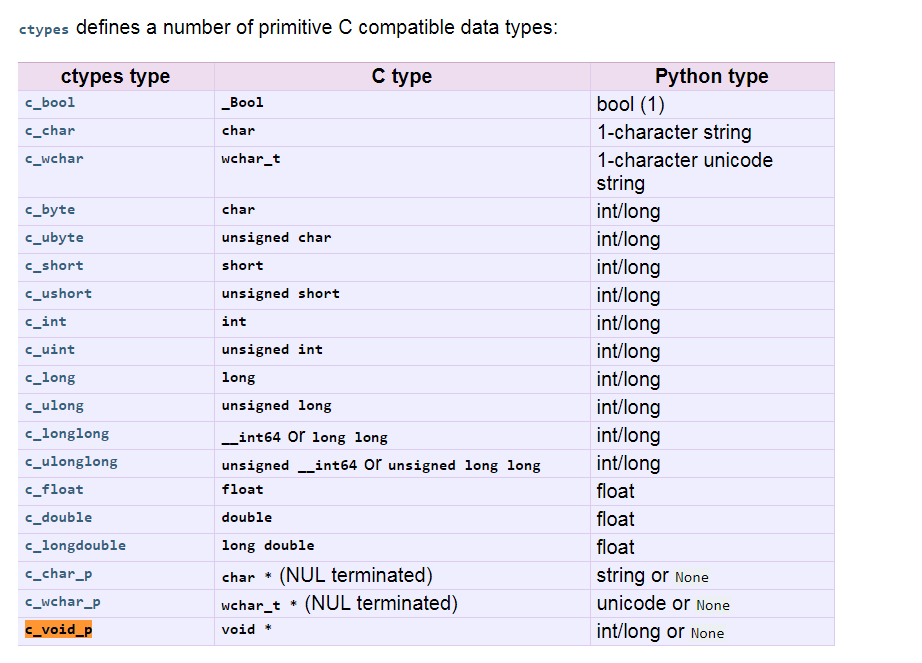Select the c_wchar type link

54,159
